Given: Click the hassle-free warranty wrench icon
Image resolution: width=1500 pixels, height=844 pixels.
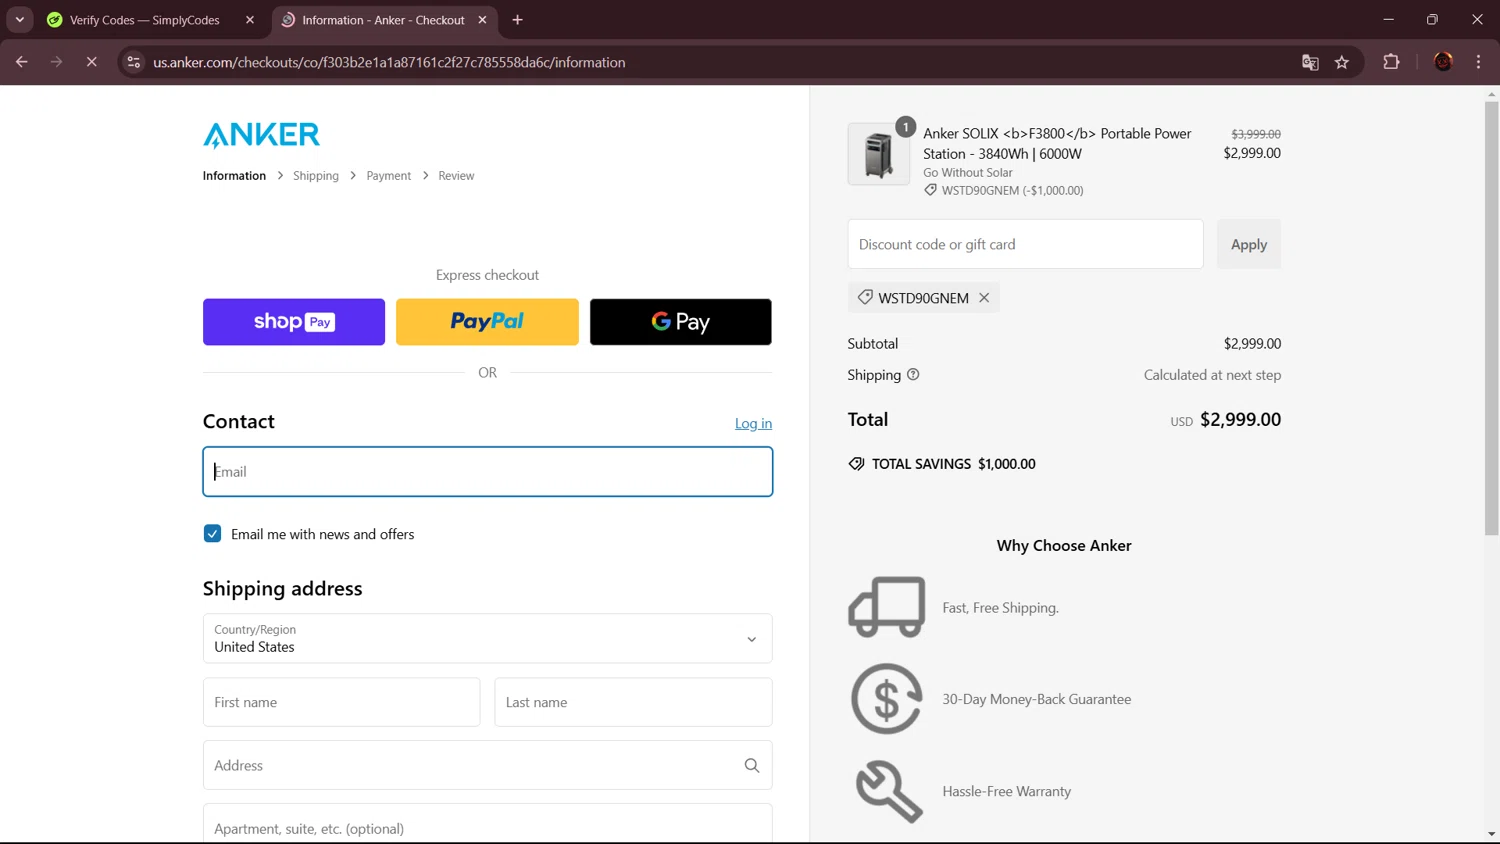Looking at the screenshot, I should [x=888, y=791].
